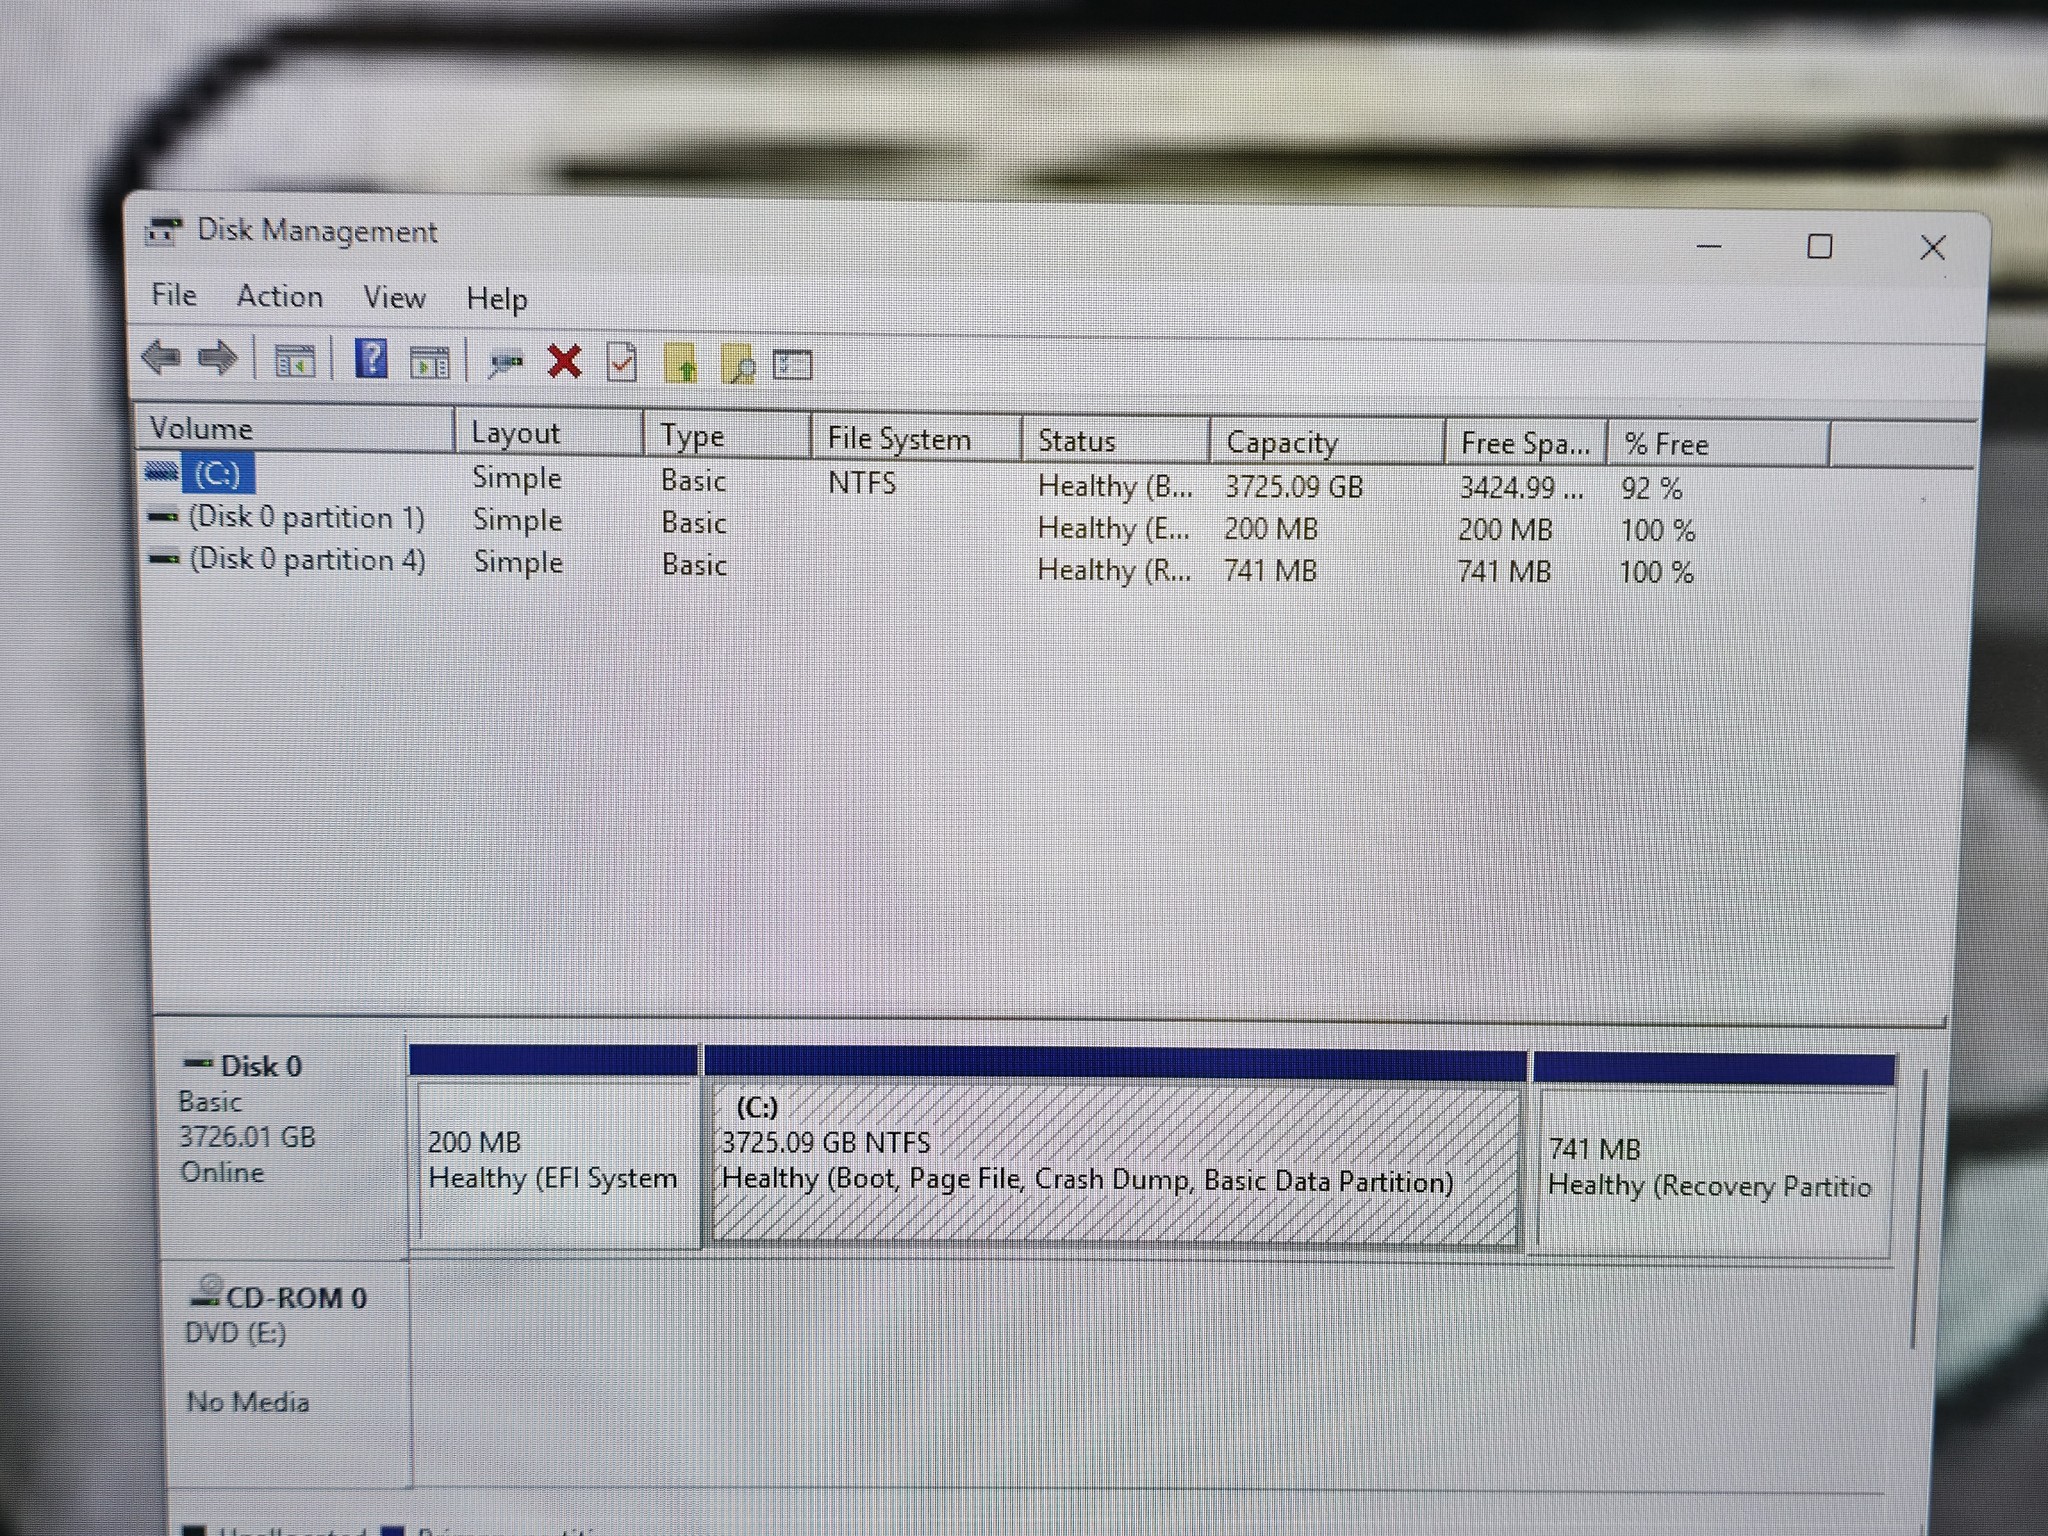This screenshot has height=1536, width=2048.
Task: Open the File menu
Action: coord(174,295)
